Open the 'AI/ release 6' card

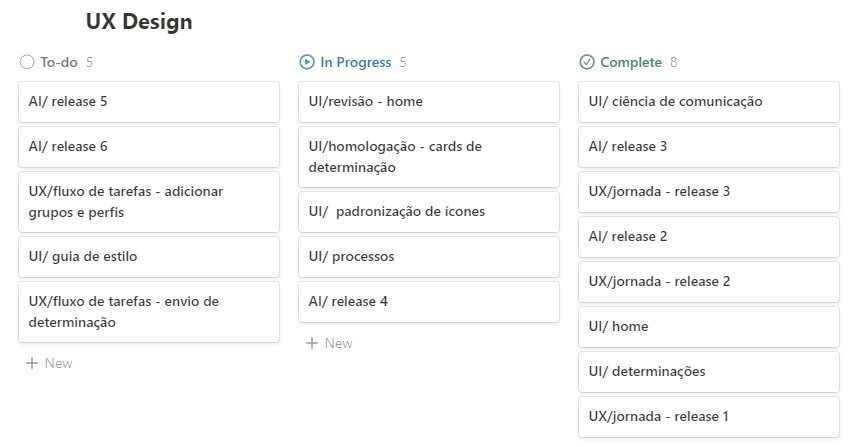[x=148, y=147]
